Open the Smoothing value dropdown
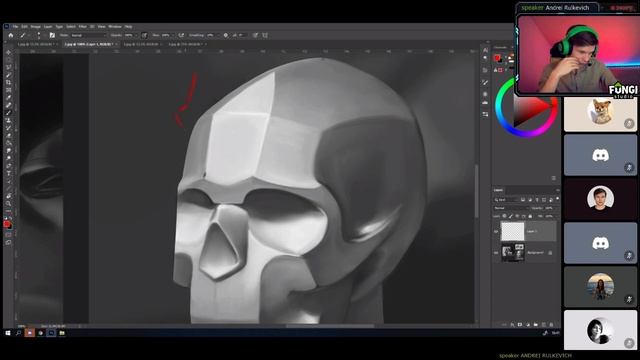The width and height of the screenshot is (640, 360). tap(218, 35)
